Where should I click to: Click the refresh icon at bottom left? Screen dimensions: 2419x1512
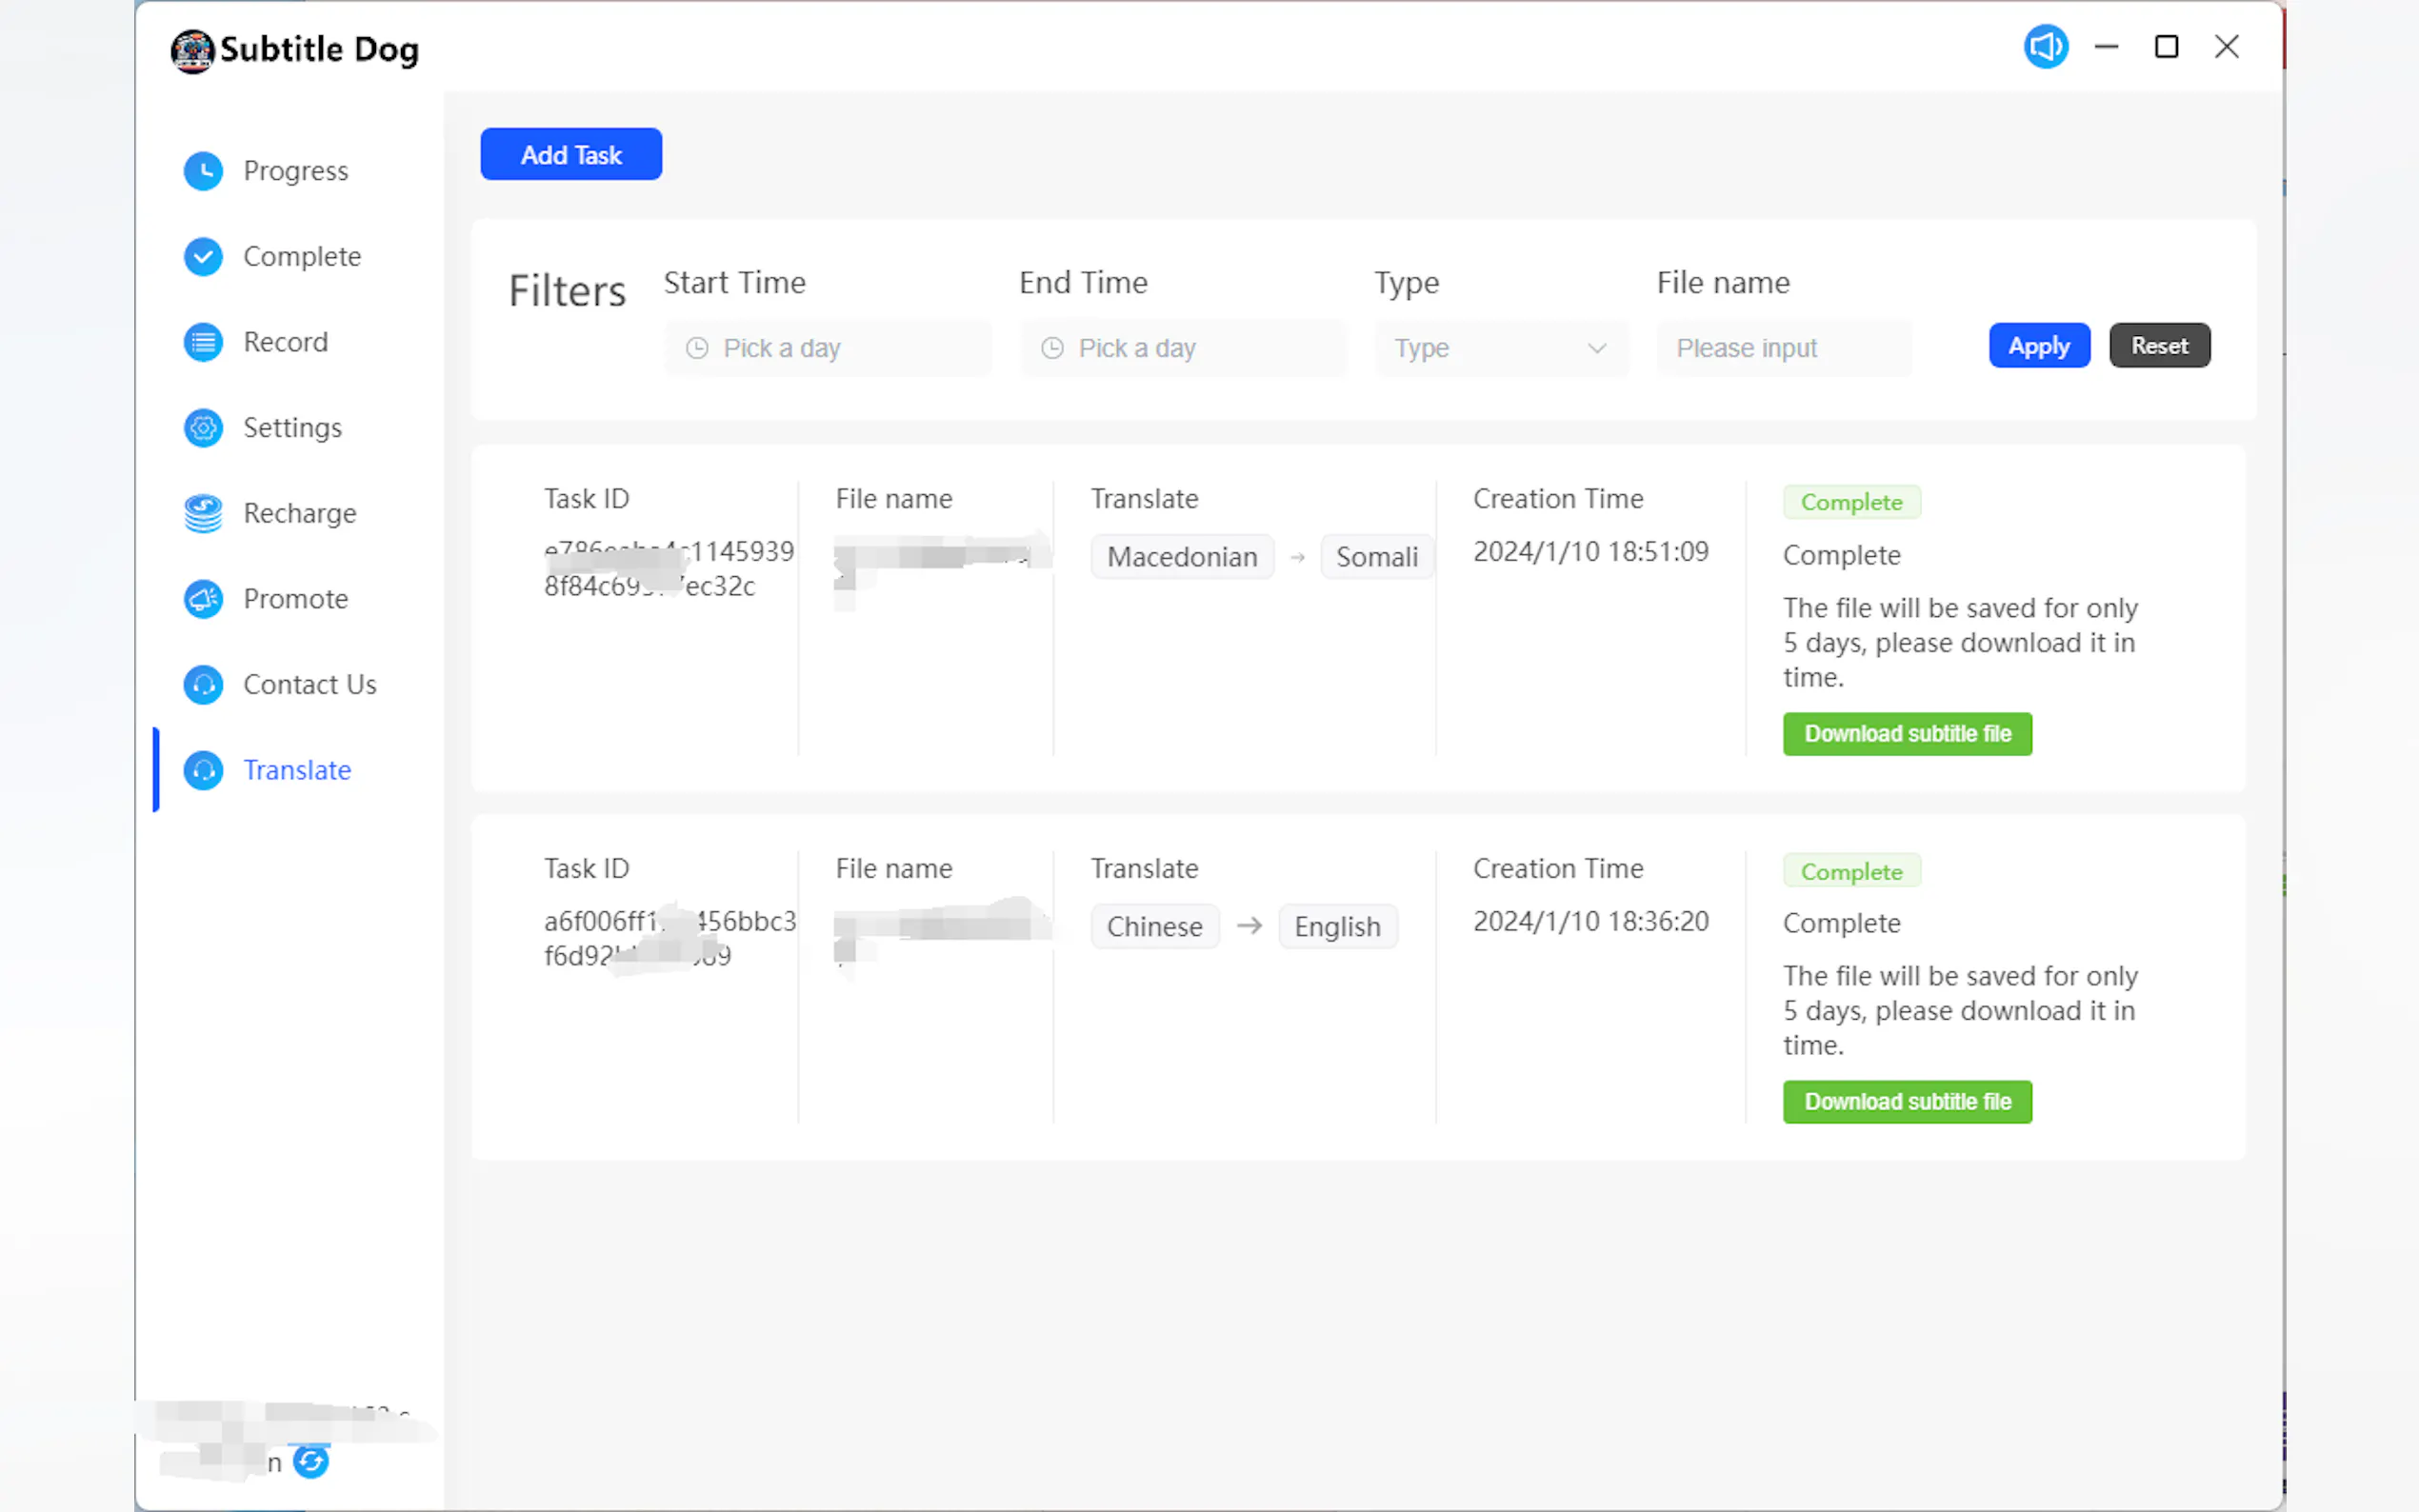[311, 1462]
